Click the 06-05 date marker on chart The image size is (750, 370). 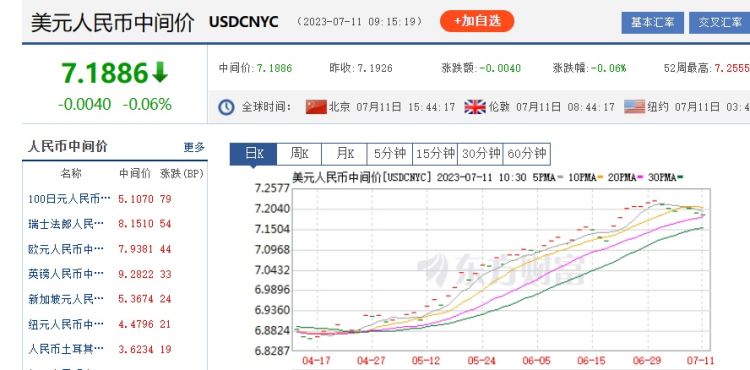point(537,361)
